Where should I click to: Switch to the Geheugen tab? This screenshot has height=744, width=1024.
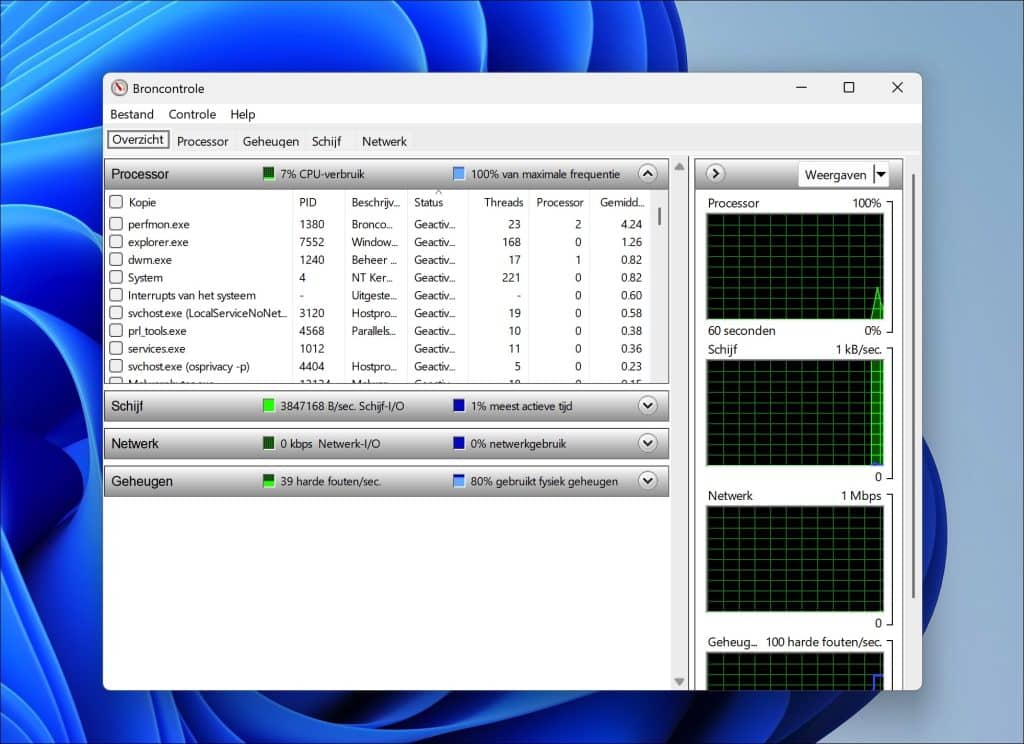pos(270,141)
